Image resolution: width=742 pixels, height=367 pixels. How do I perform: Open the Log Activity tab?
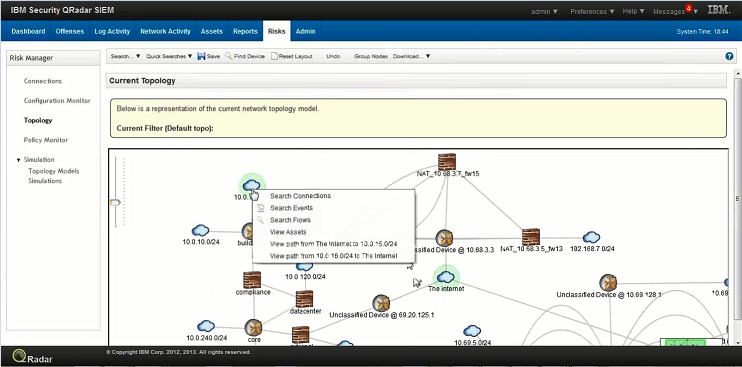pos(112,31)
